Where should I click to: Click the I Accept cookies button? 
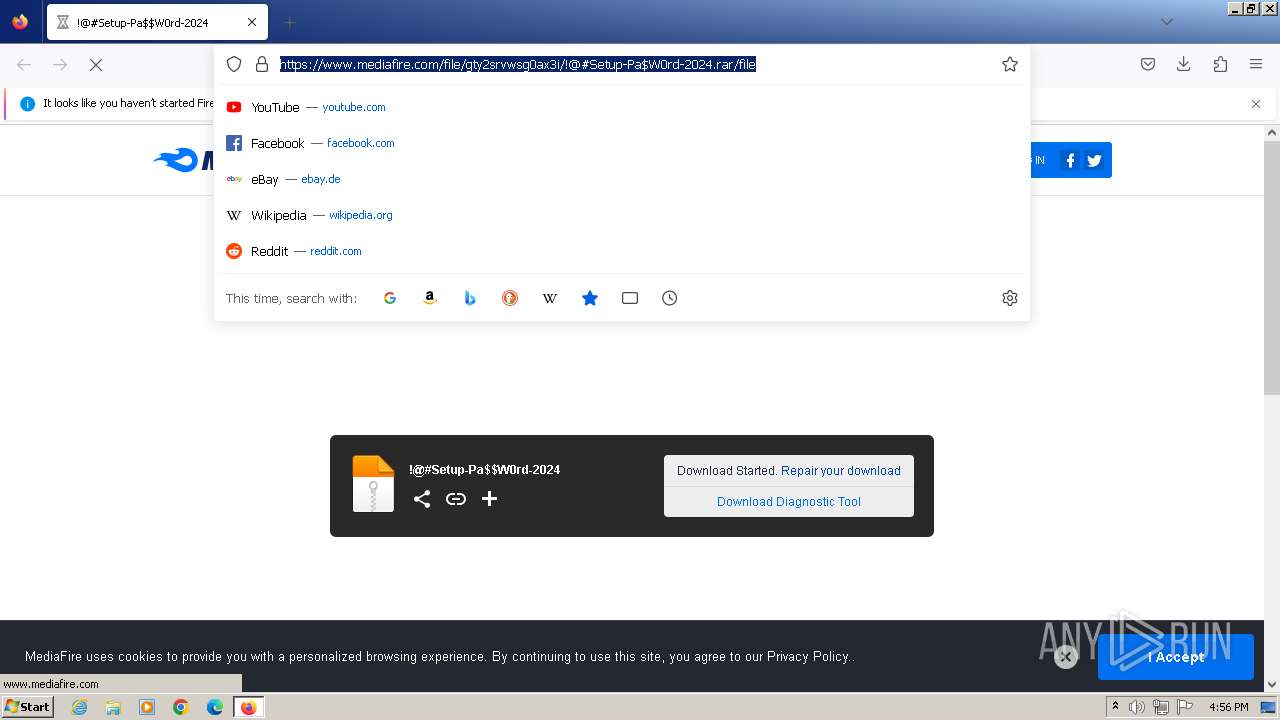[x=1176, y=657]
